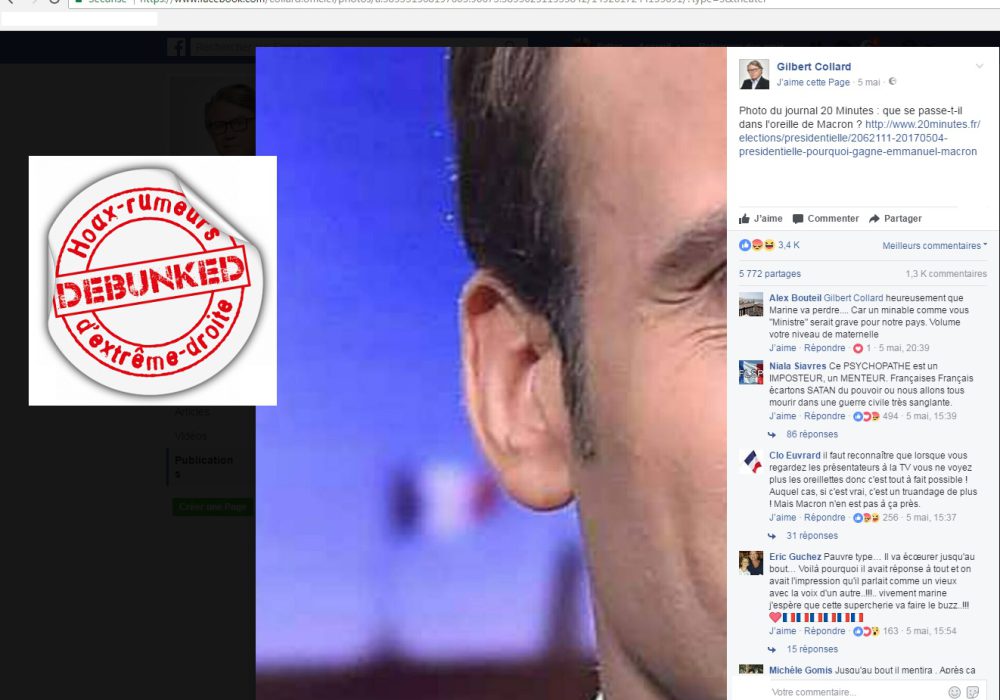Click in the Votre commentaire field
Image resolution: width=1000 pixels, height=700 pixels.
coord(855,692)
